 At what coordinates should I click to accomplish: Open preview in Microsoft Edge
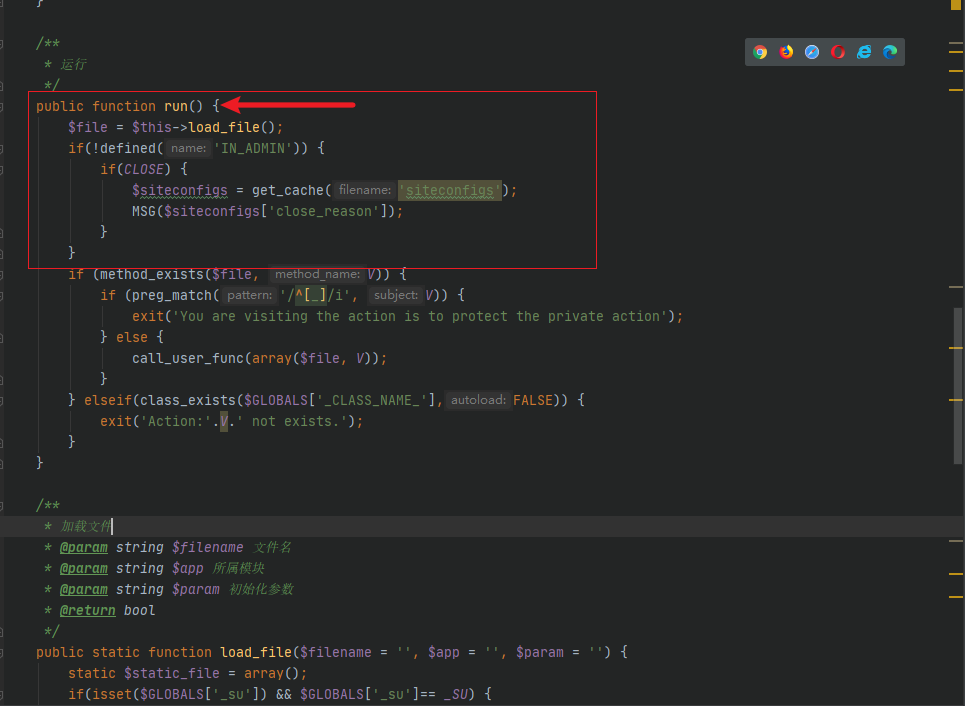[x=890, y=52]
